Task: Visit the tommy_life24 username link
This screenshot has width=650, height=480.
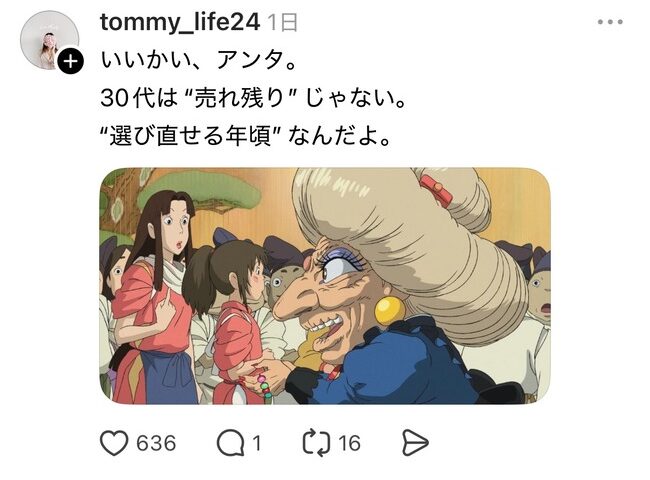Action: (x=180, y=22)
